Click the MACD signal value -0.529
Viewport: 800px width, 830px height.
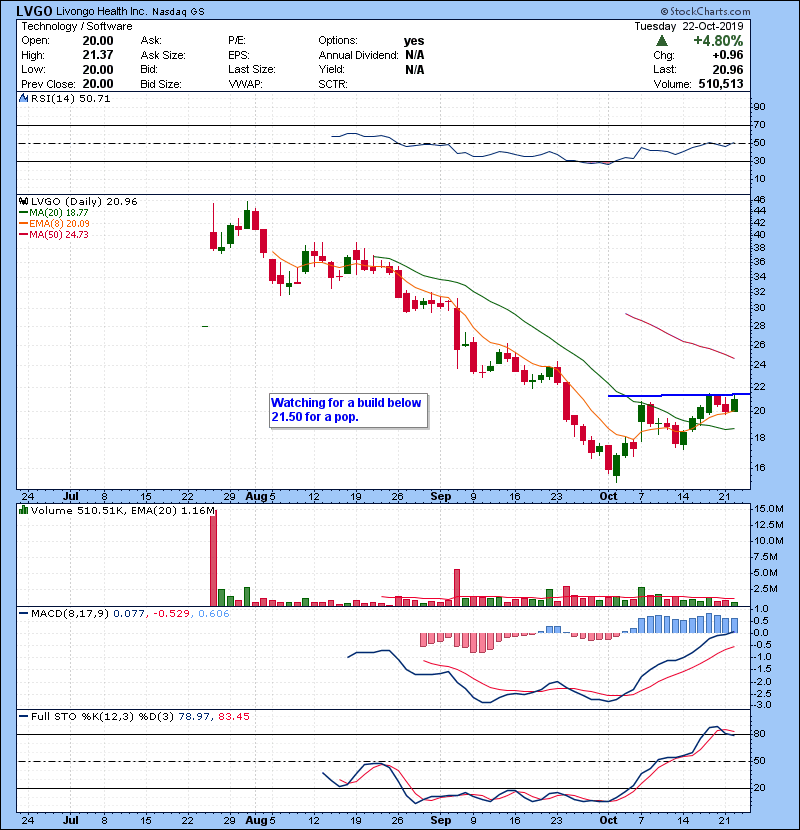click(x=172, y=613)
